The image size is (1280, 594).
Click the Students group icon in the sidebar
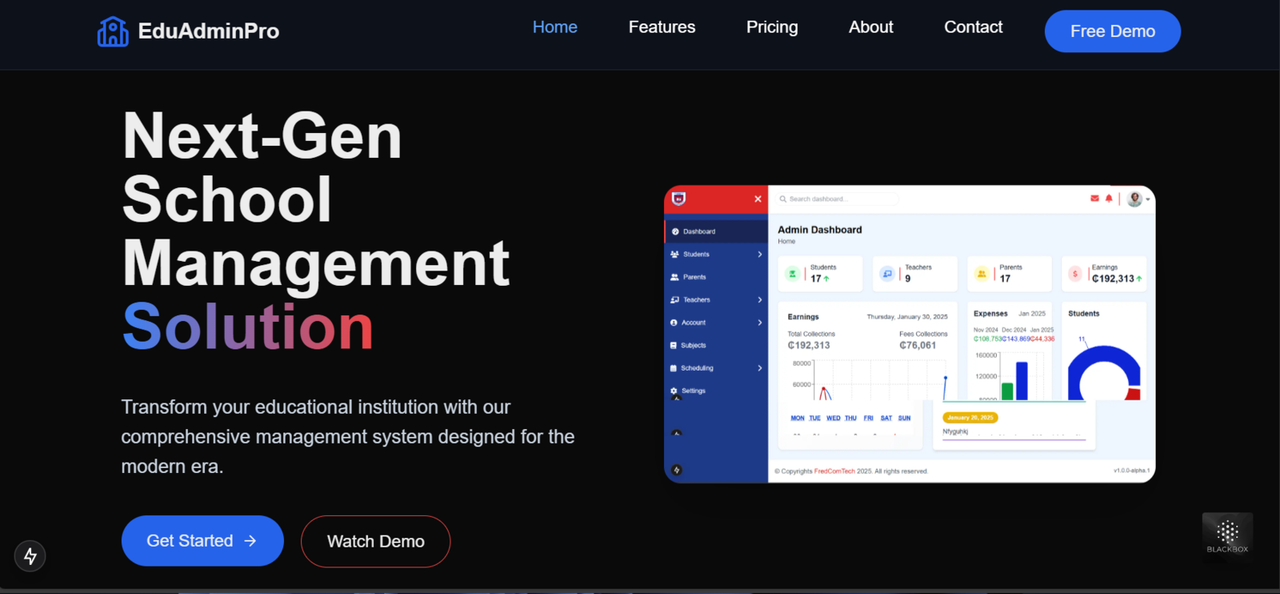tap(674, 254)
